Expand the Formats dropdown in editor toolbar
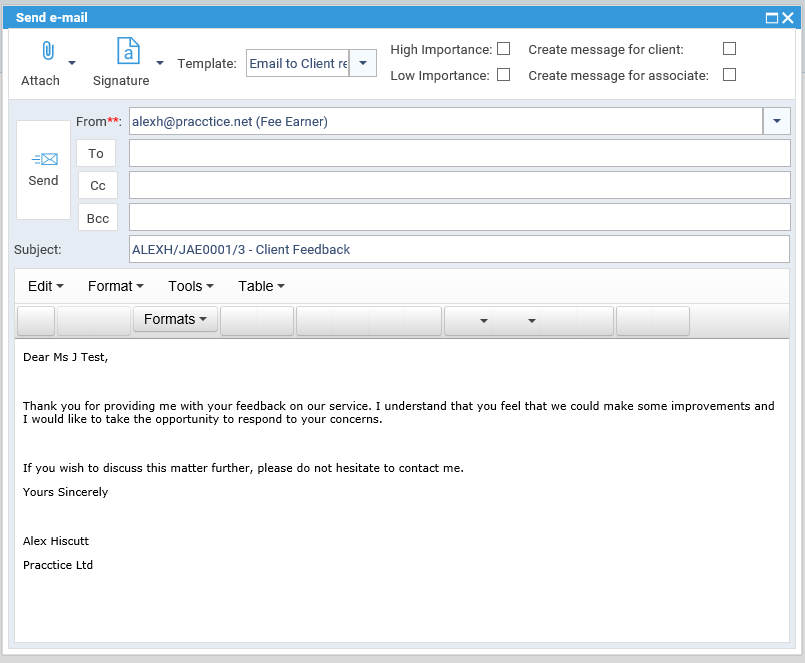 point(175,319)
